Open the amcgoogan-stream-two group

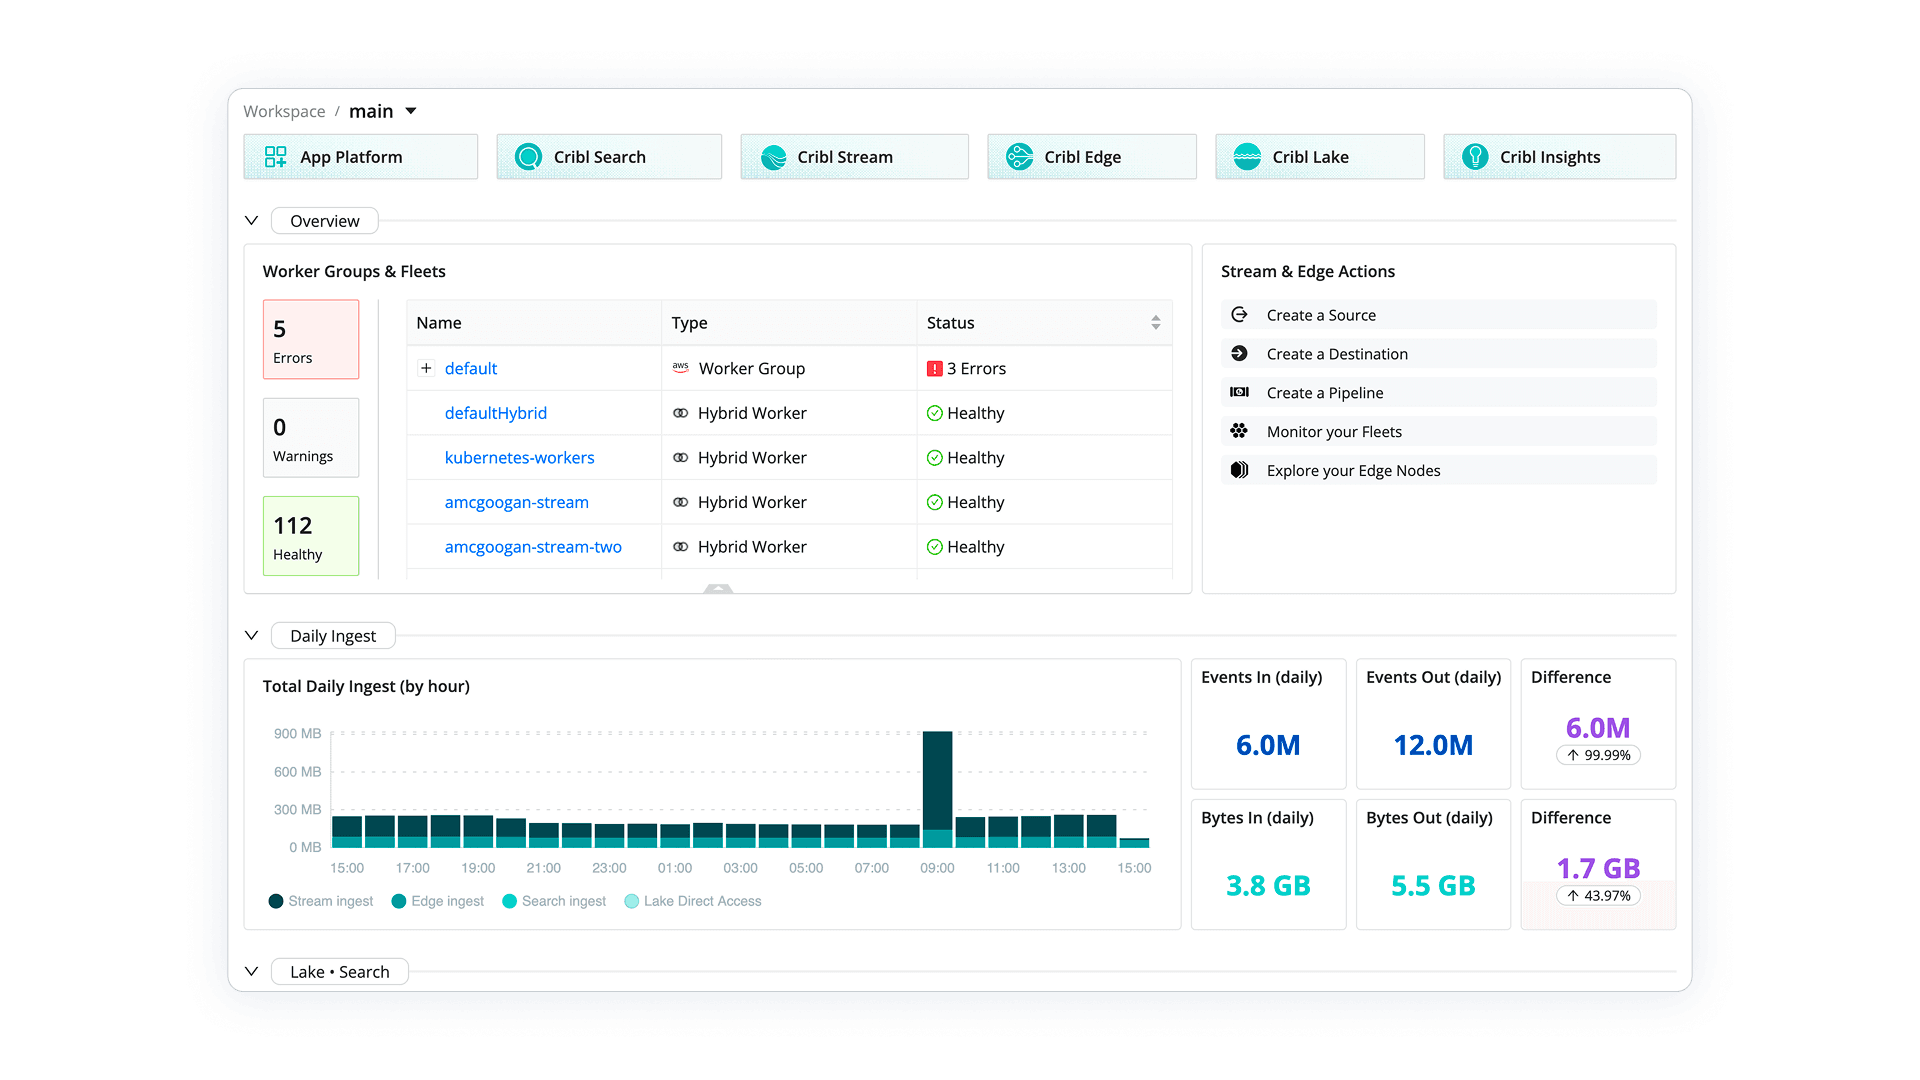(533, 547)
